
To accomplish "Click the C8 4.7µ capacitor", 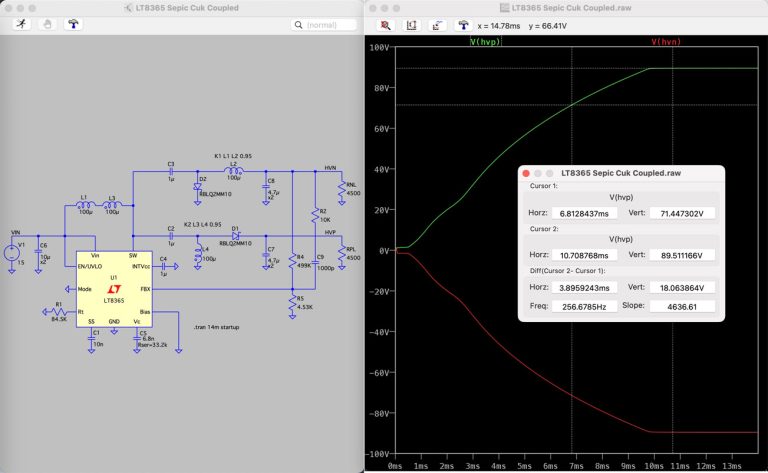I will (x=266, y=187).
